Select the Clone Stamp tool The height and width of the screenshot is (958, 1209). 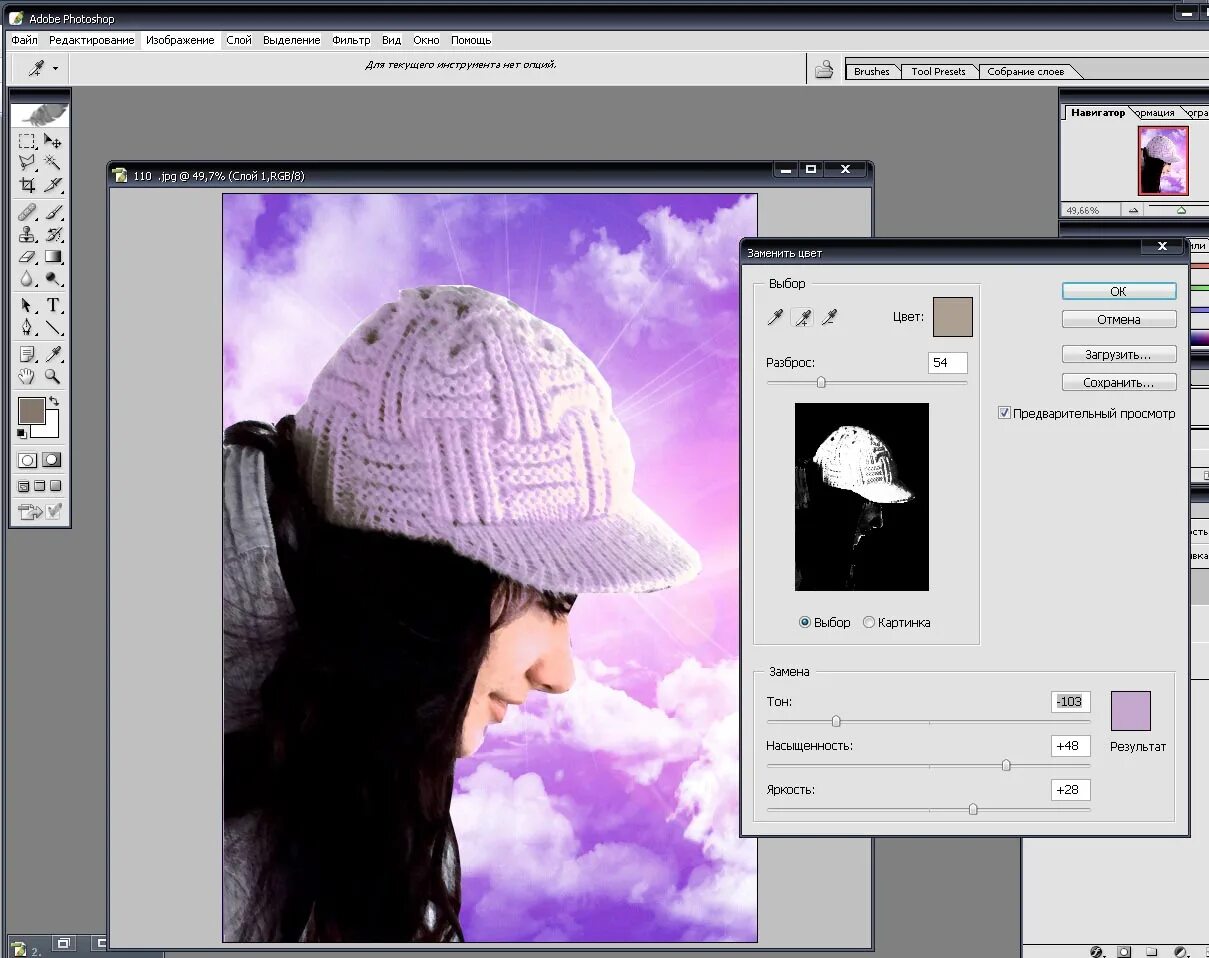[28, 234]
